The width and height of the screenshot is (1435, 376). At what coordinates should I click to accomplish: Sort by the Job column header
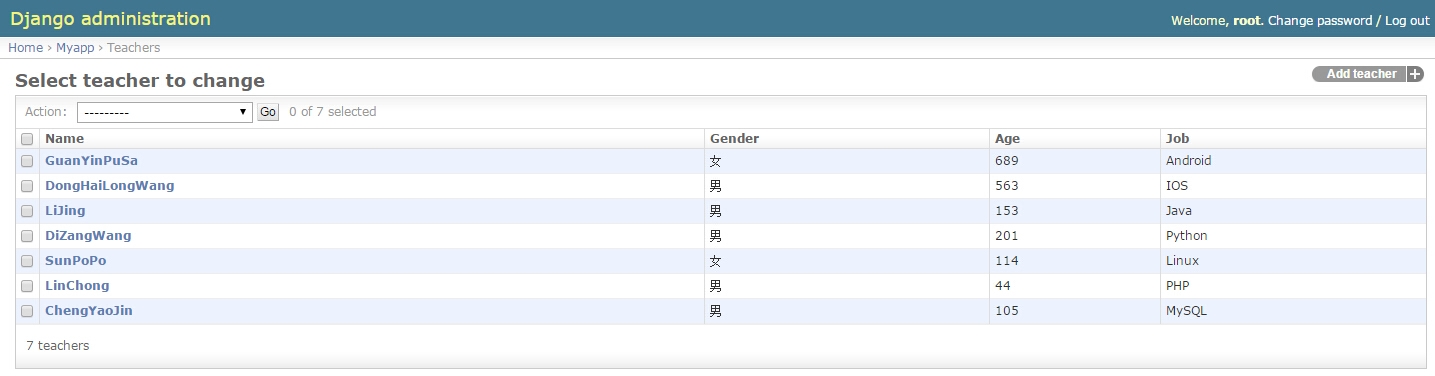pos(1177,139)
